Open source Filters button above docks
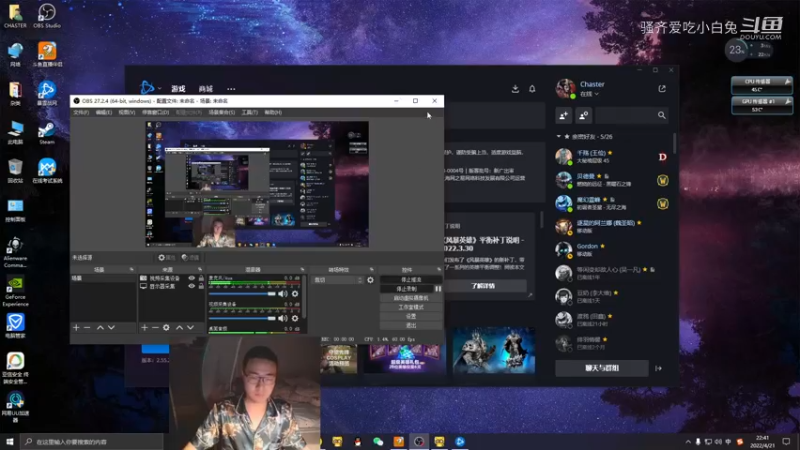 click(x=190, y=258)
